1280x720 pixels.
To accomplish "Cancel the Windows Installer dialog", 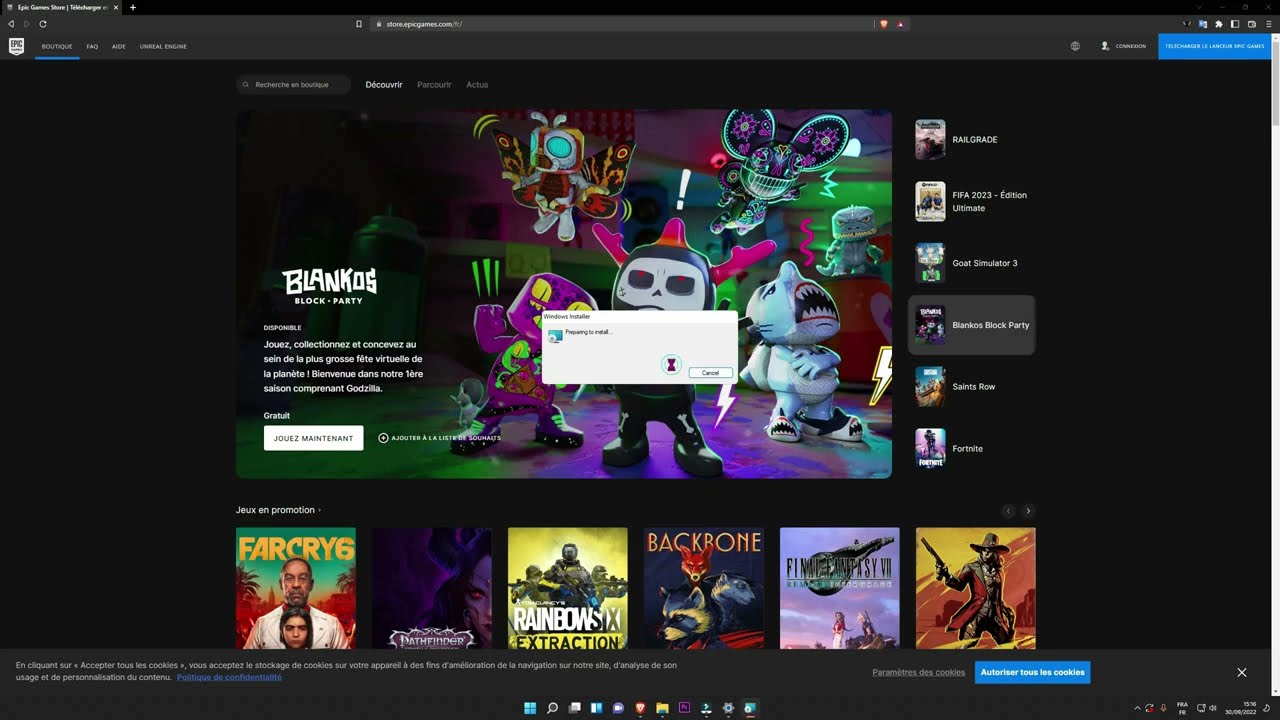I will point(710,373).
